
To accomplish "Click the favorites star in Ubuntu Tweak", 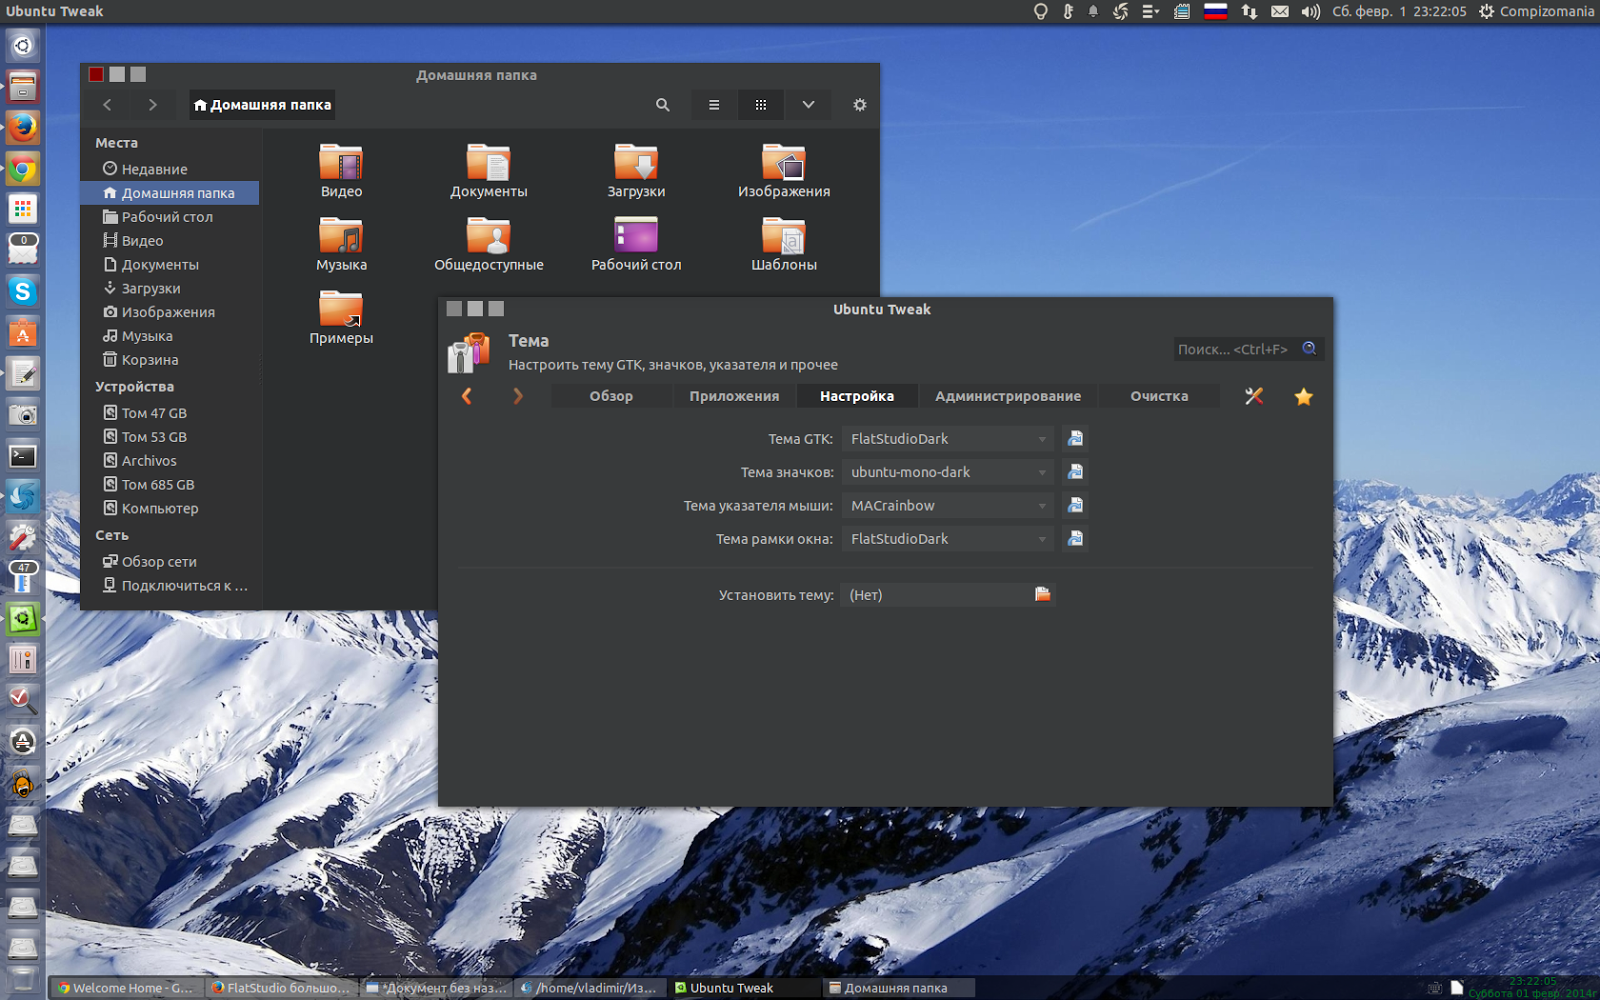I will tap(1303, 397).
